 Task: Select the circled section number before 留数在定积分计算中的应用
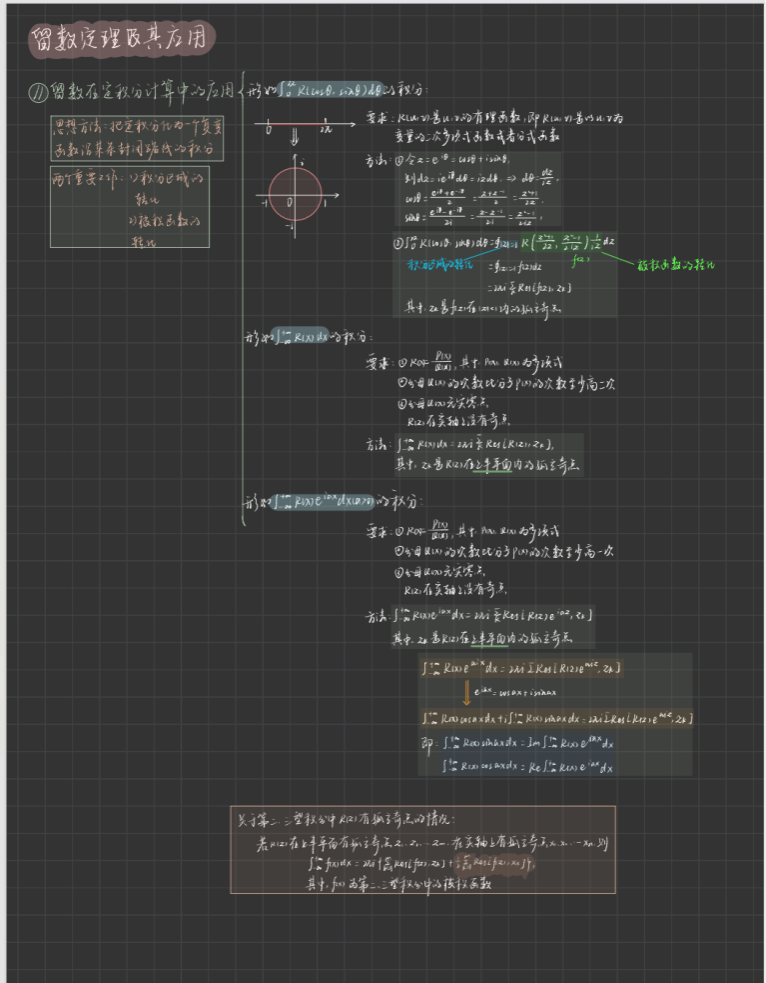(37, 92)
